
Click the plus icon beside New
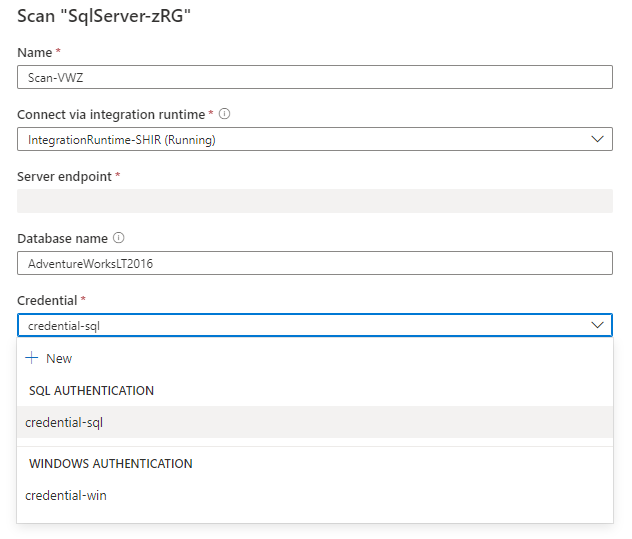click(31, 358)
